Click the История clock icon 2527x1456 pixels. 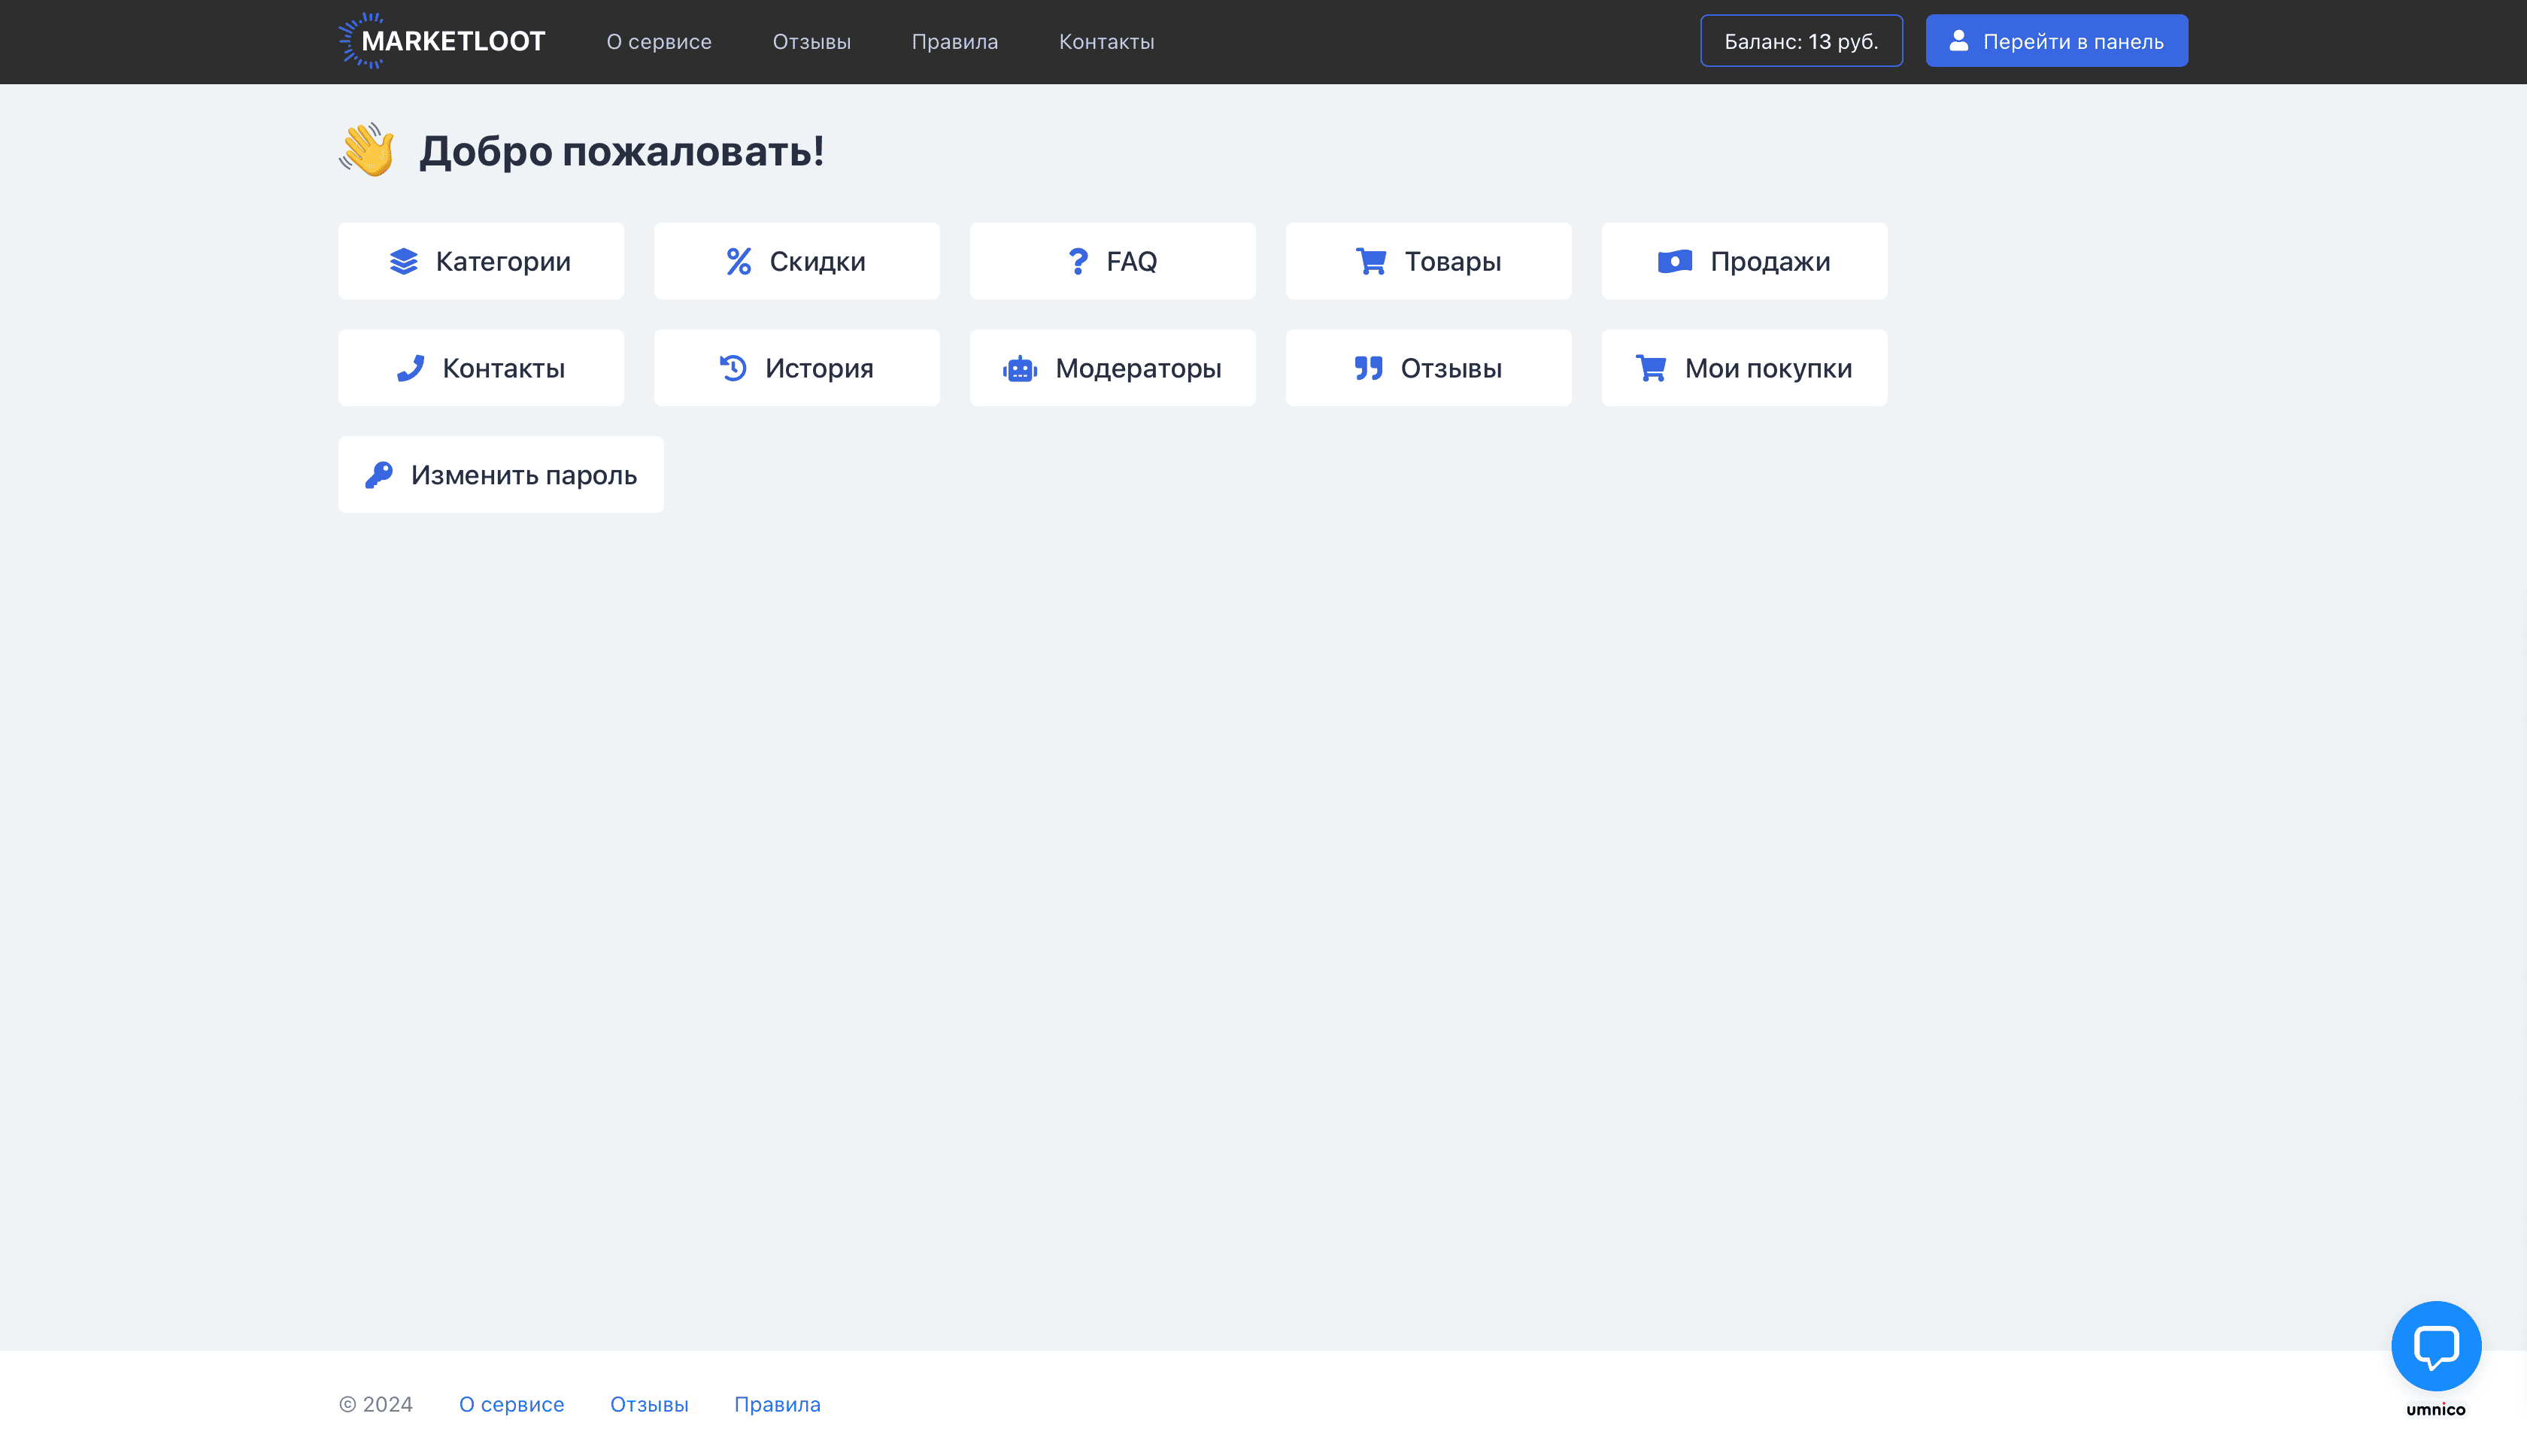click(x=733, y=368)
